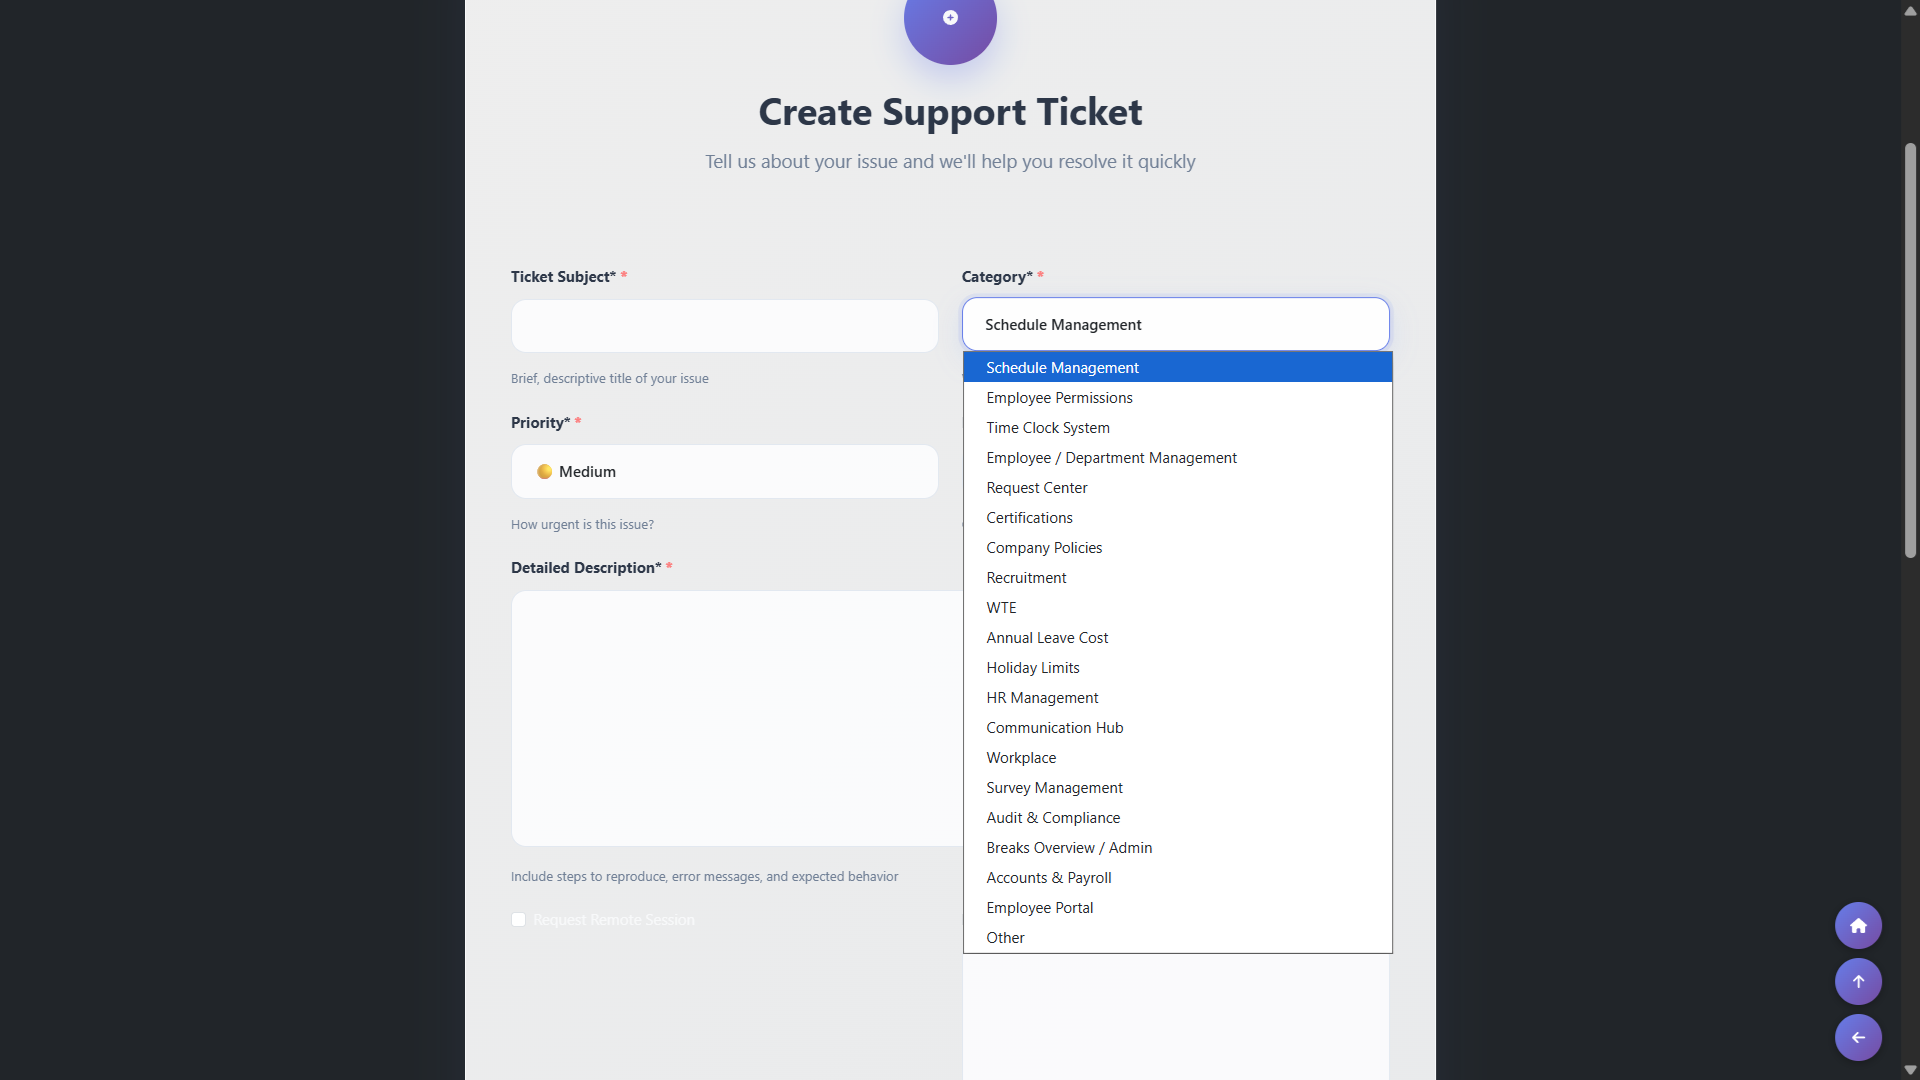Click the Ticket Subject input field

click(724, 325)
